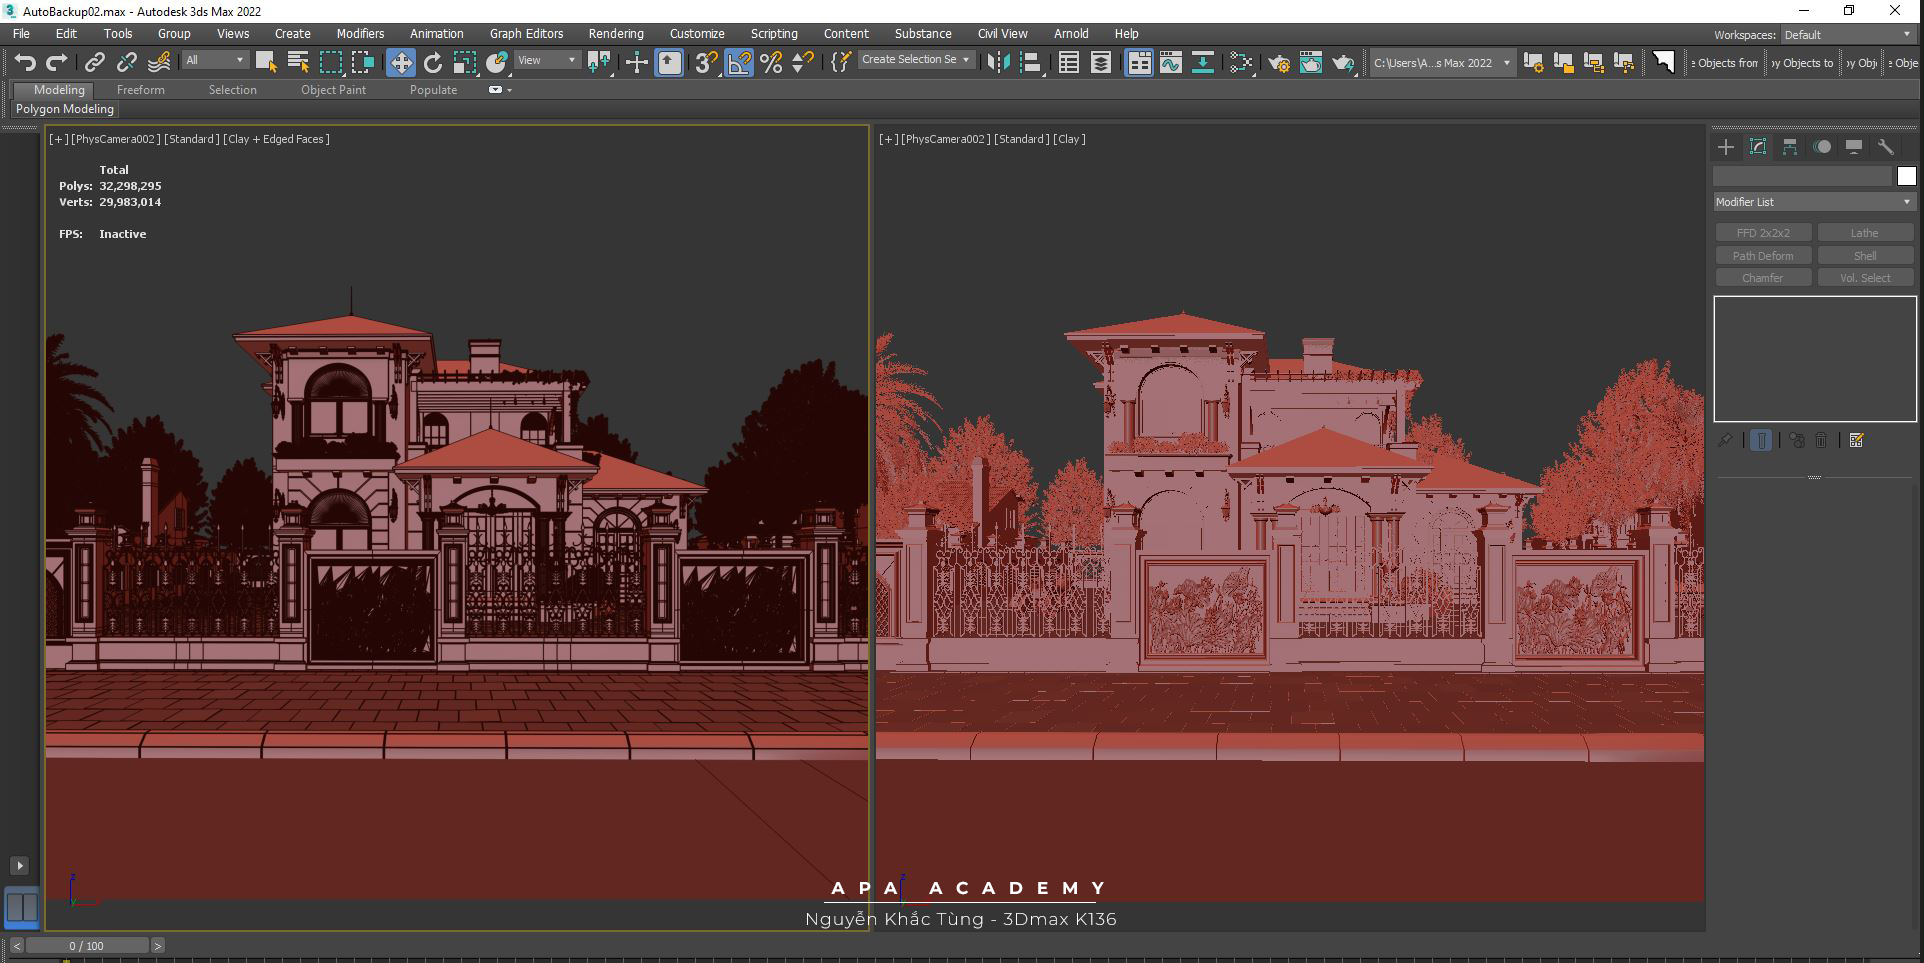
Task: Open the Rendering menu
Action: [615, 34]
